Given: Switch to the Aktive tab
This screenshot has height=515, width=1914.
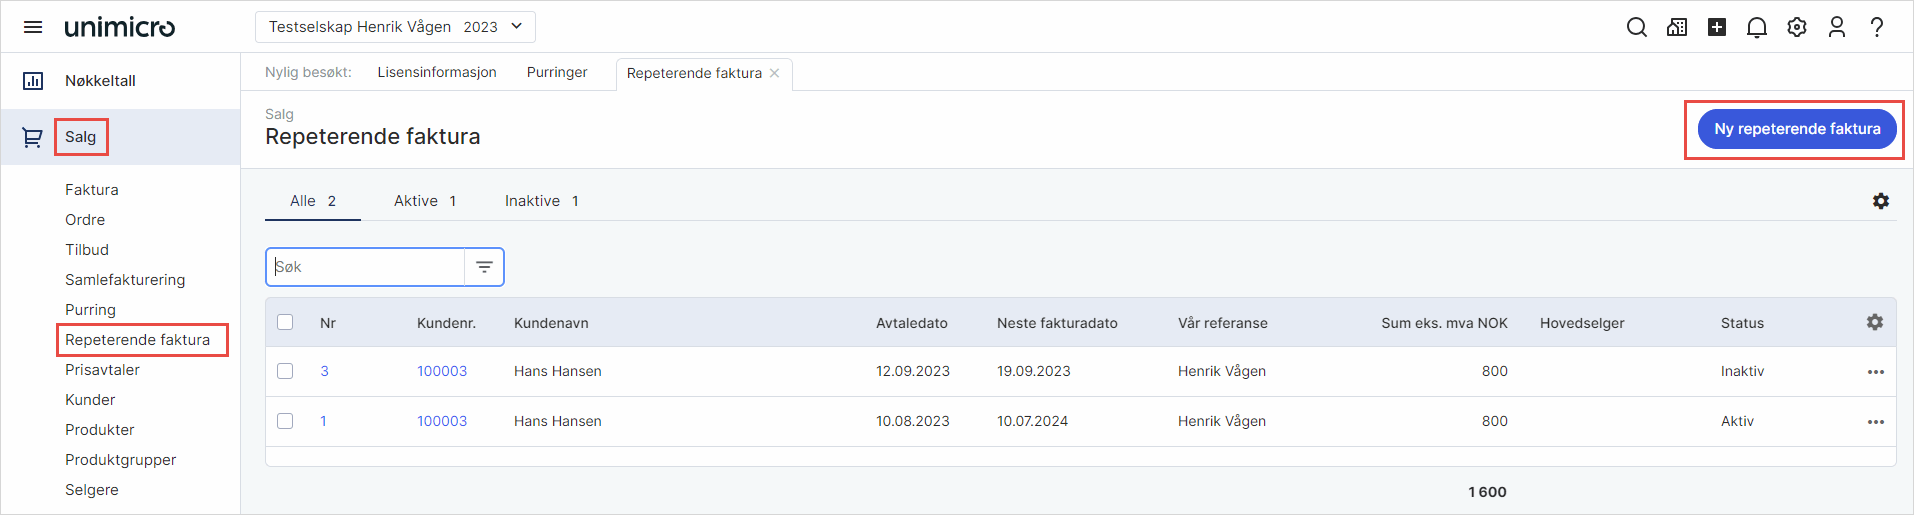Looking at the screenshot, I should pyautogui.click(x=425, y=201).
